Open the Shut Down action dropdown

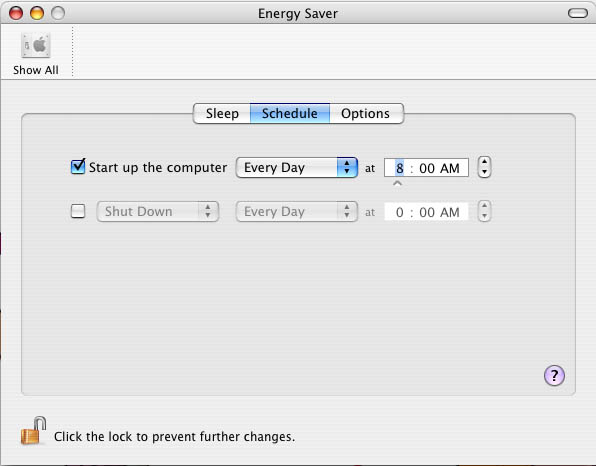[158, 211]
